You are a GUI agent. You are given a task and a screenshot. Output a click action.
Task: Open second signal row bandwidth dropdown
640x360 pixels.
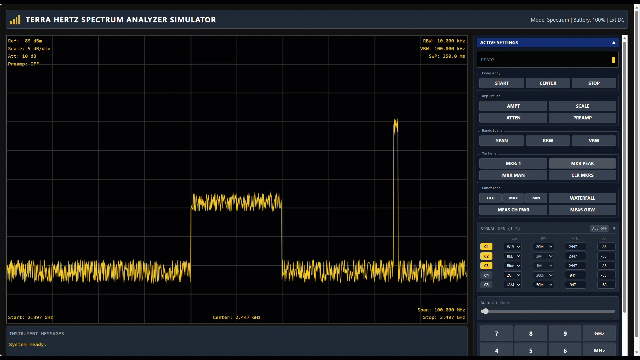pyautogui.click(x=543, y=256)
